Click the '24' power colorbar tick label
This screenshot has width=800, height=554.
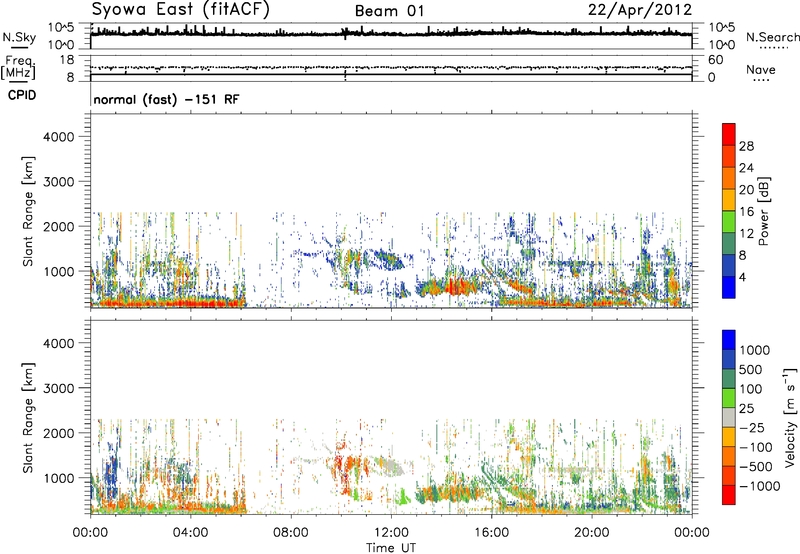[x=746, y=168]
